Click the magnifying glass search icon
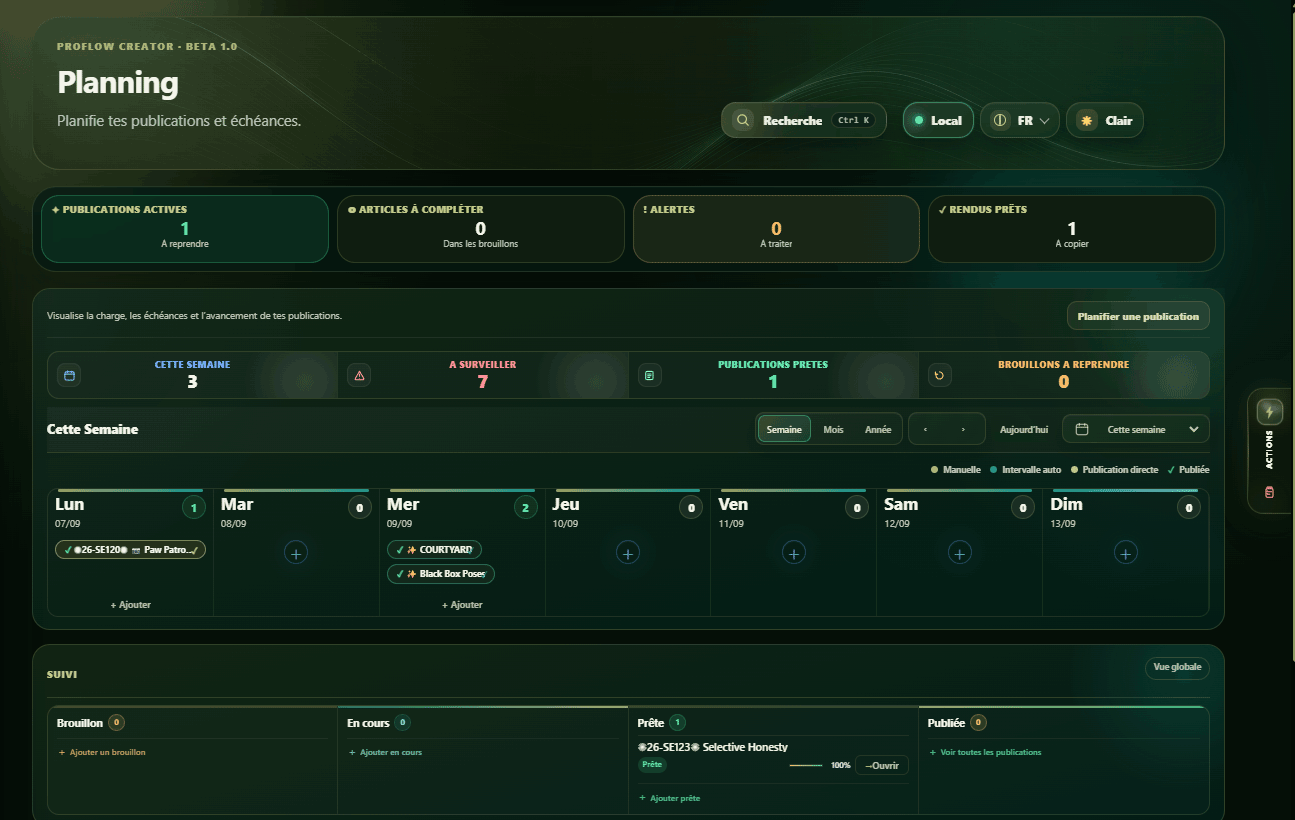The width and height of the screenshot is (1295, 820). click(743, 120)
